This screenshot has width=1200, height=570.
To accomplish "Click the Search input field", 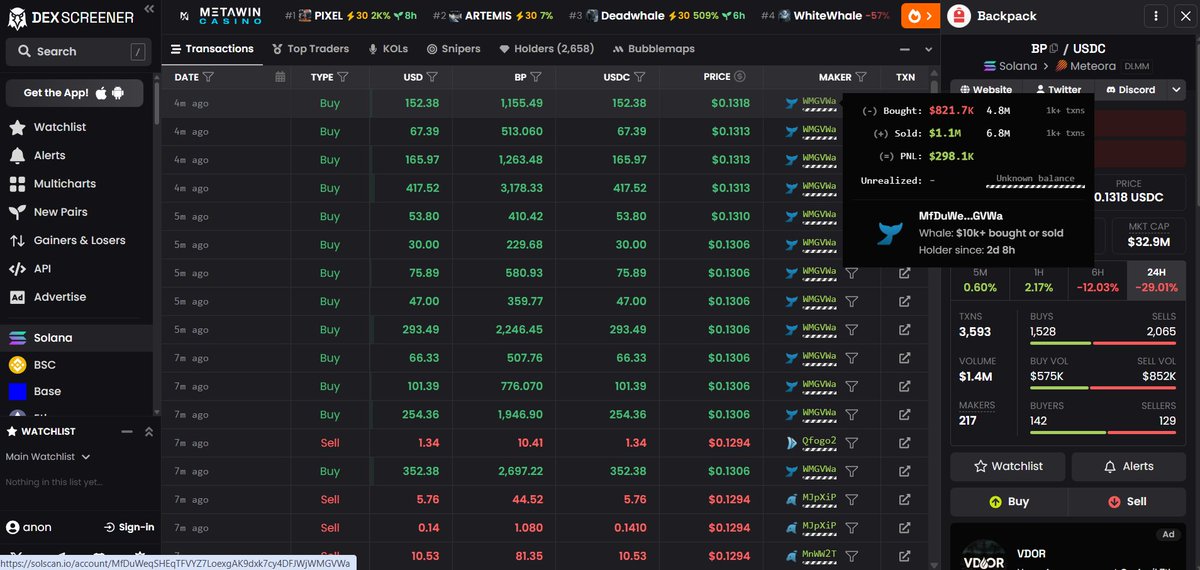I will click(77, 51).
